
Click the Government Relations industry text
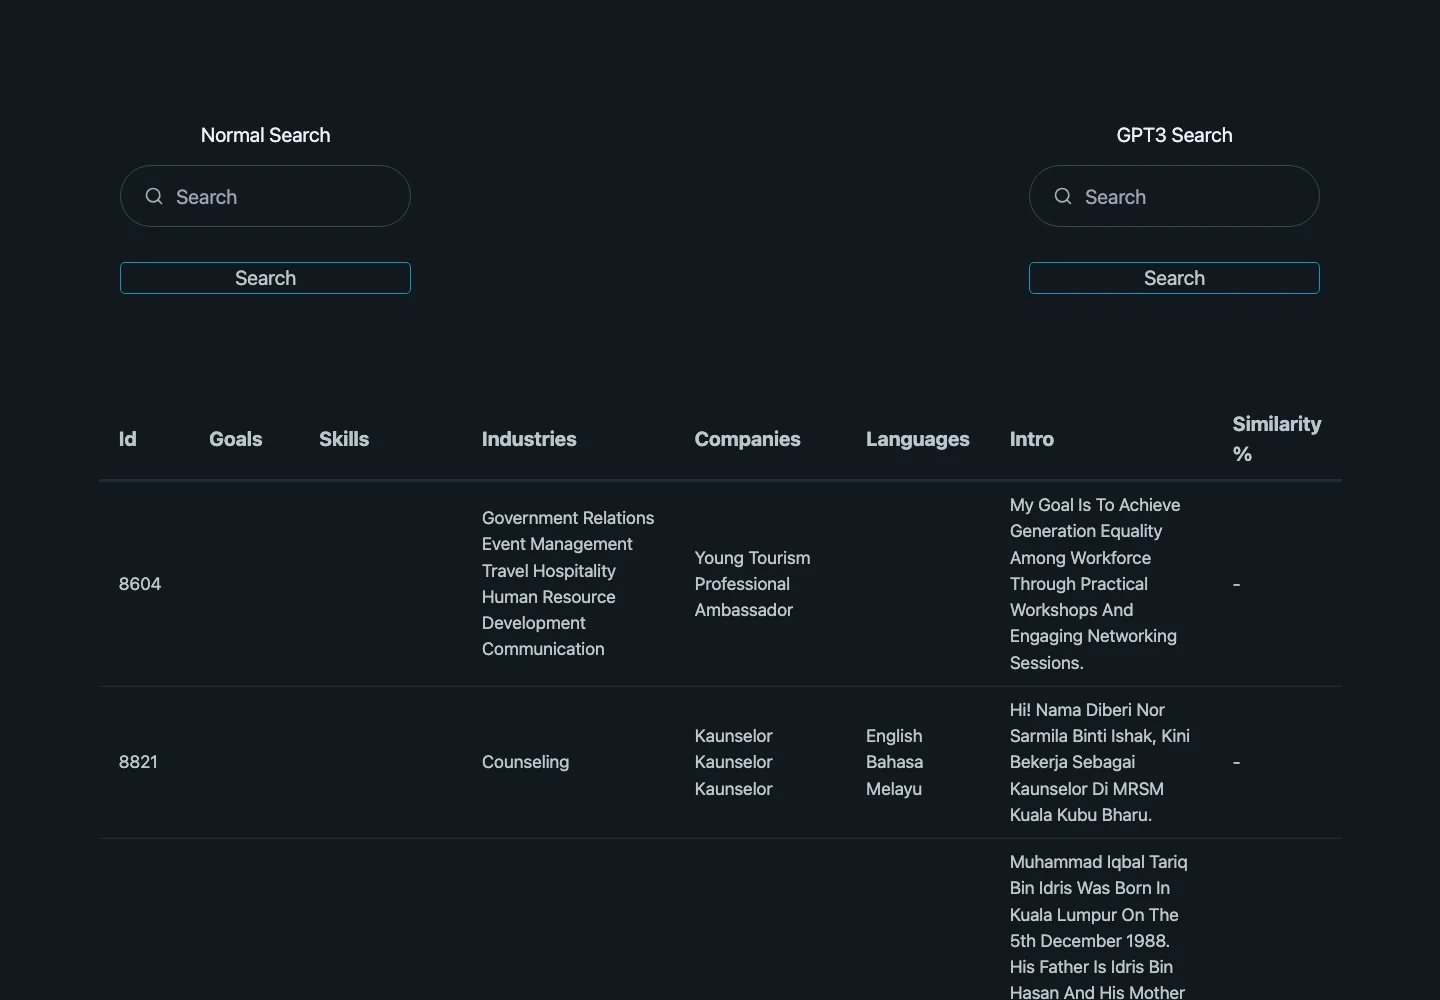[567, 518]
